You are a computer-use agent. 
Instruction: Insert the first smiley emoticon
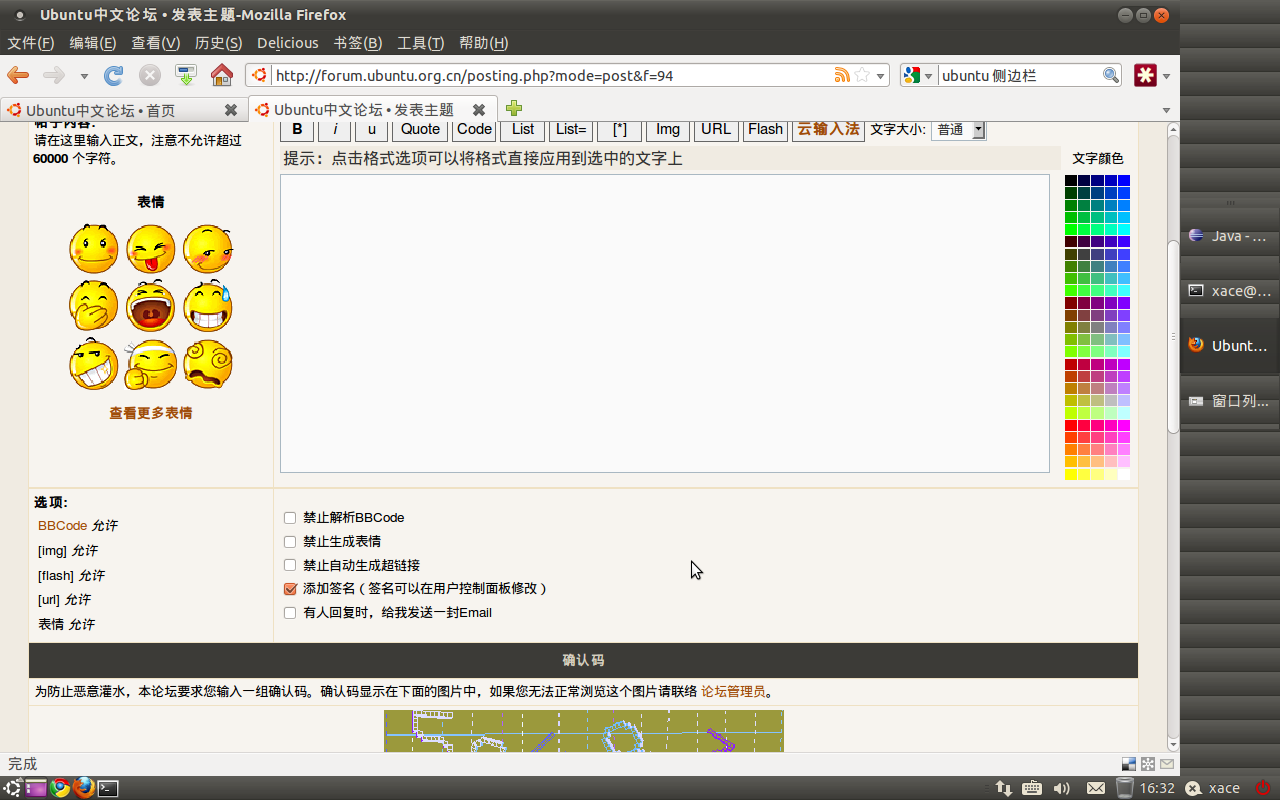pos(94,249)
